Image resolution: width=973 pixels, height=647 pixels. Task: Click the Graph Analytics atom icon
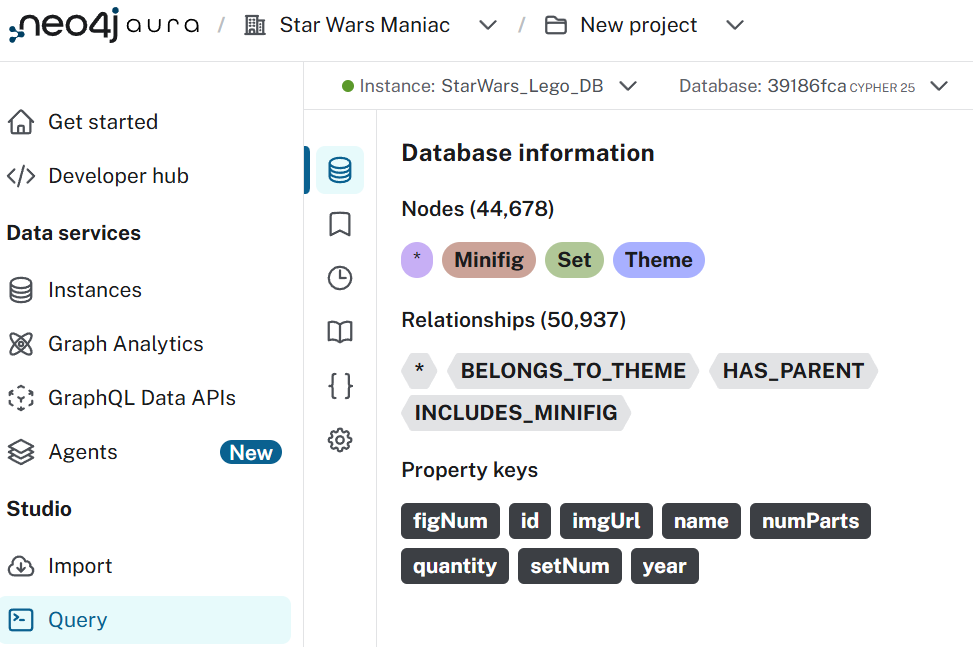point(21,344)
